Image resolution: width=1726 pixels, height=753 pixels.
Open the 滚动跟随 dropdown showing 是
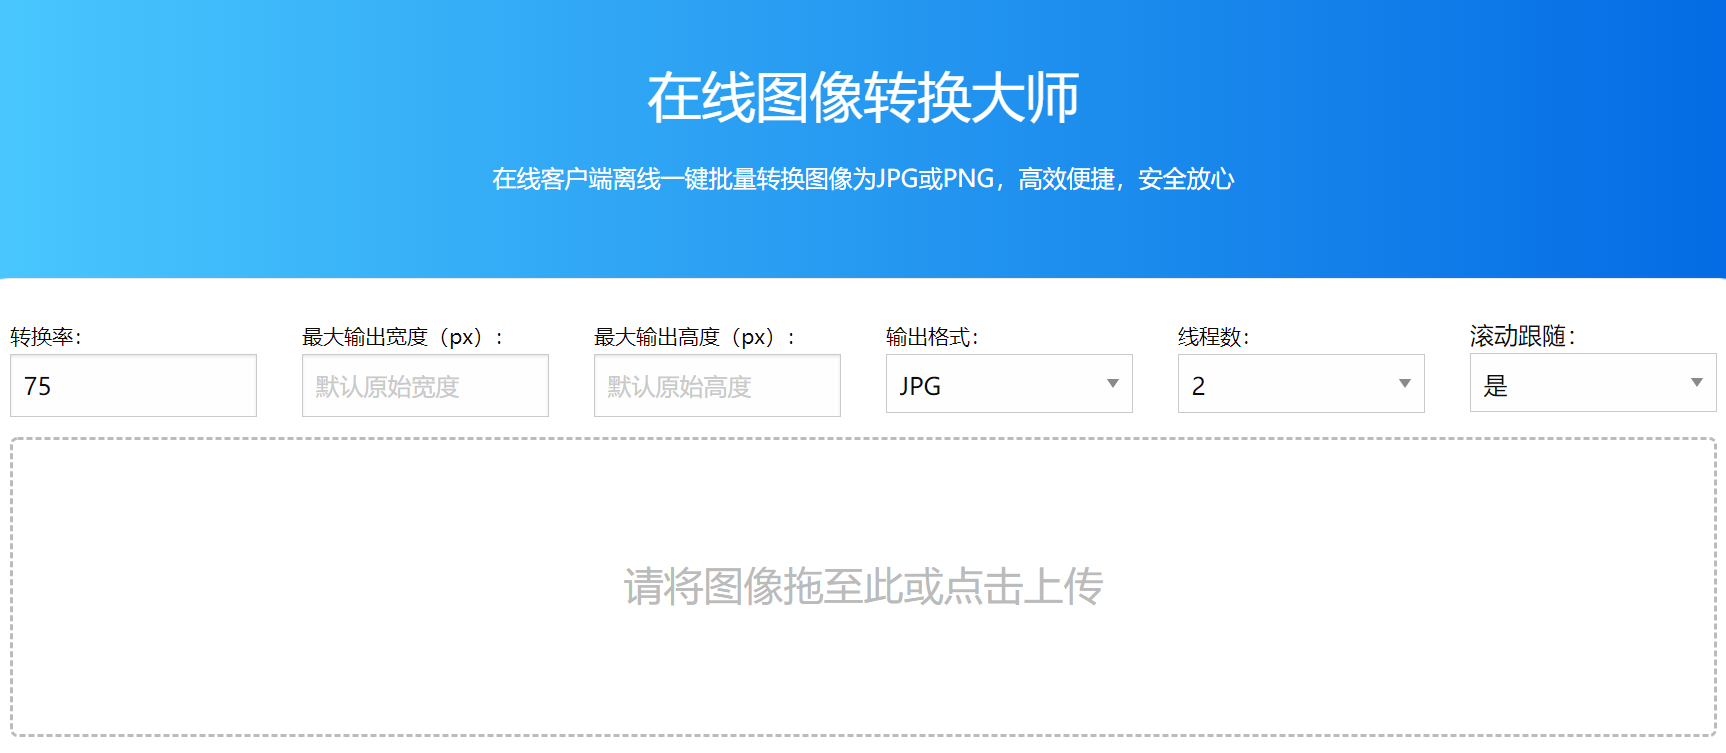point(1580,383)
